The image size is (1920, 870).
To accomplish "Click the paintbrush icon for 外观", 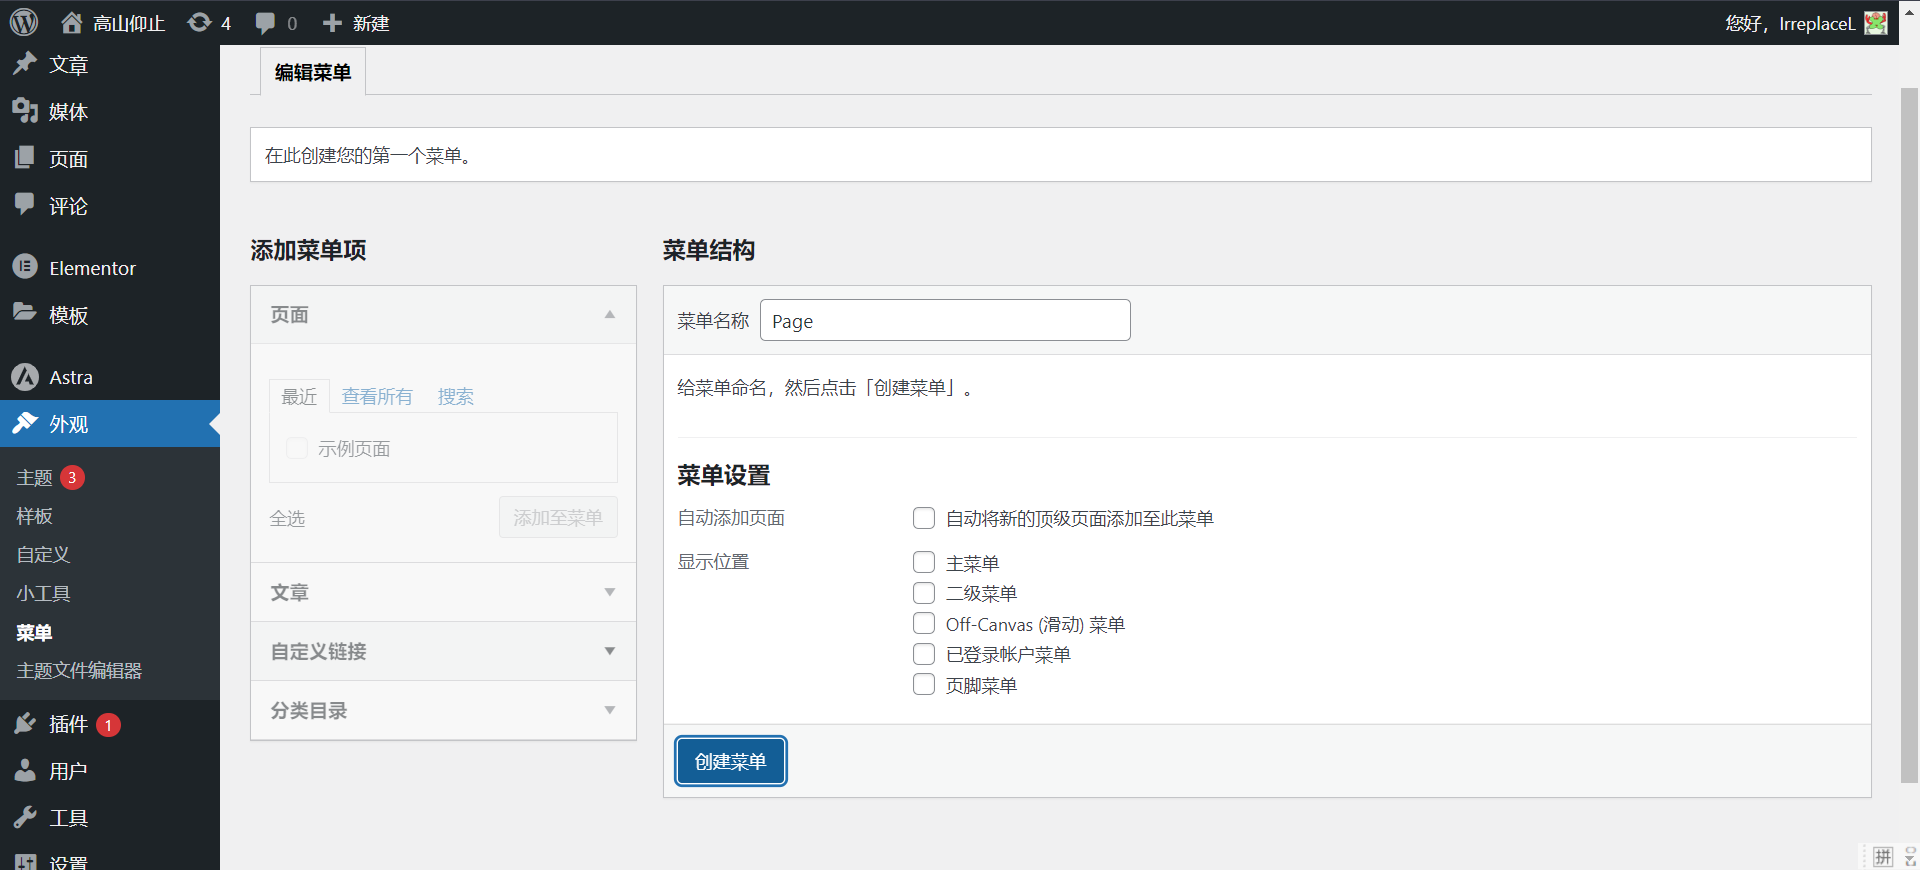I will point(25,423).
